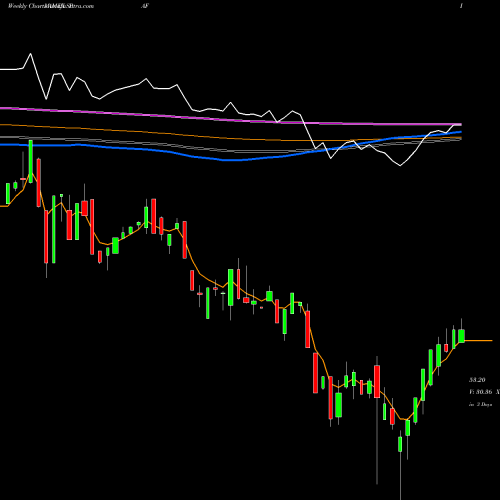500x500 pixels.
Task: Select the last green candle on the right
Action: coord(461,336)
